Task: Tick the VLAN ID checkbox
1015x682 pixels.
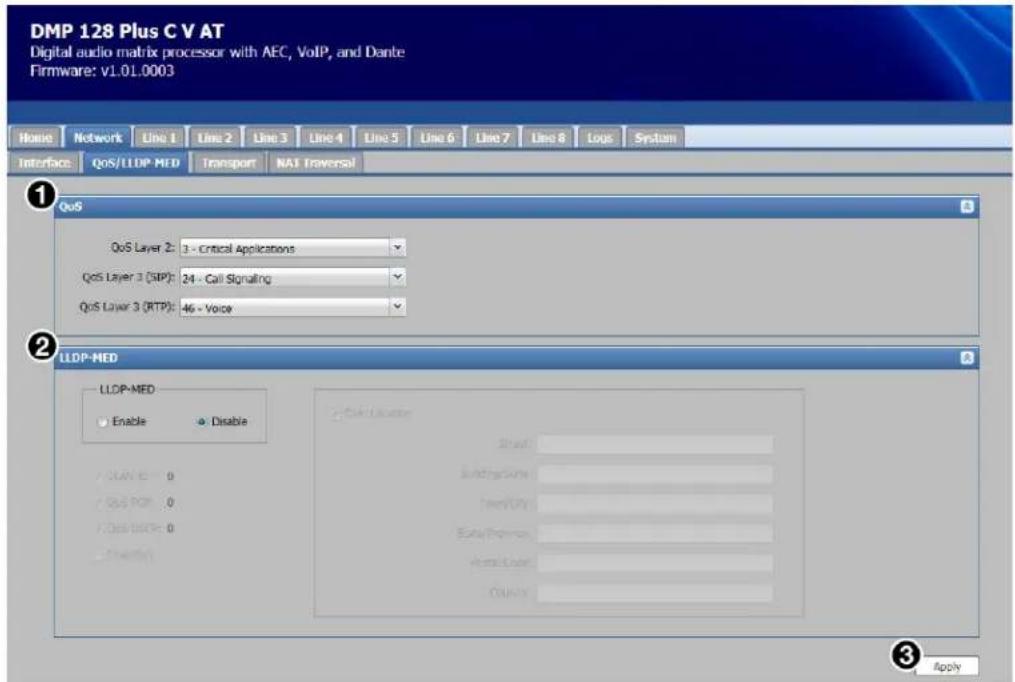Action: (x=100, y=476)
